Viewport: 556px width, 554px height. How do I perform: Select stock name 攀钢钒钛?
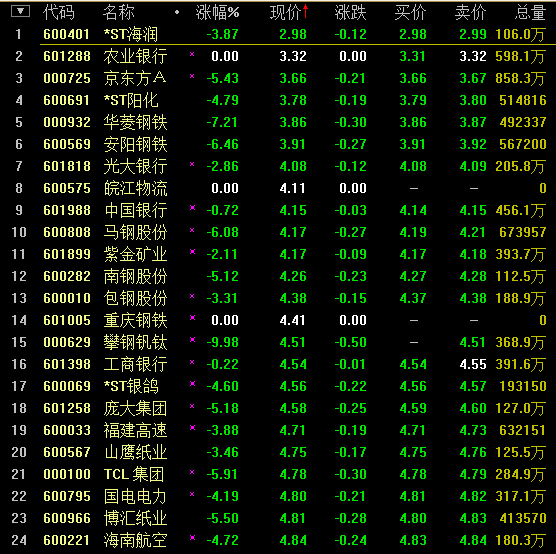click(x=135, y=342)
